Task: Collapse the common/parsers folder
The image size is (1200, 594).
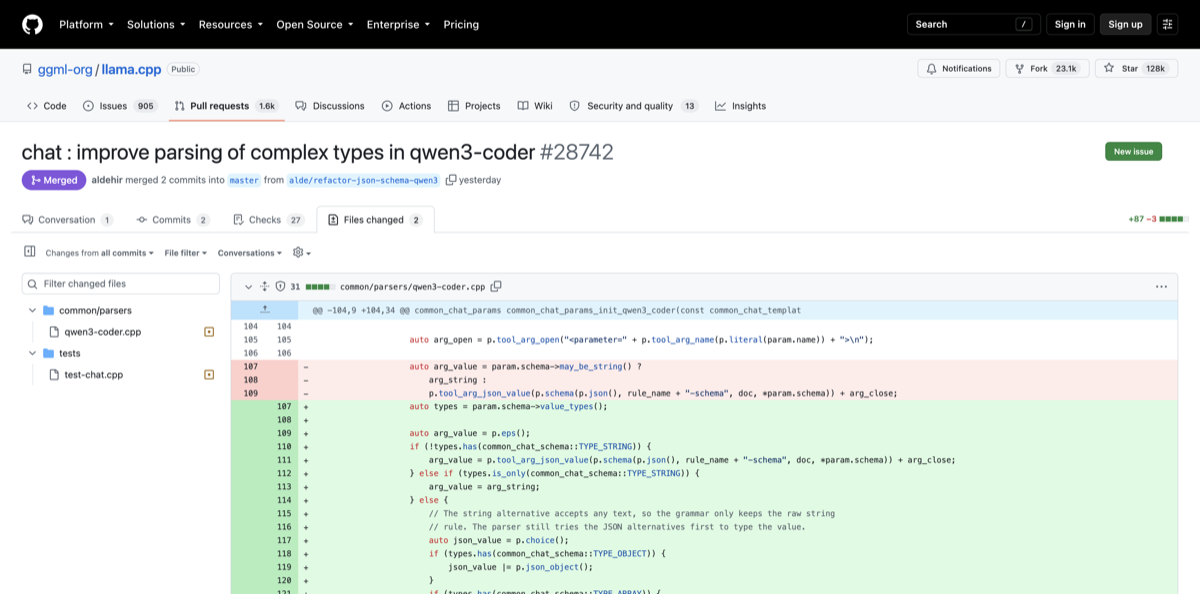Action: click(x=33, y=311)
